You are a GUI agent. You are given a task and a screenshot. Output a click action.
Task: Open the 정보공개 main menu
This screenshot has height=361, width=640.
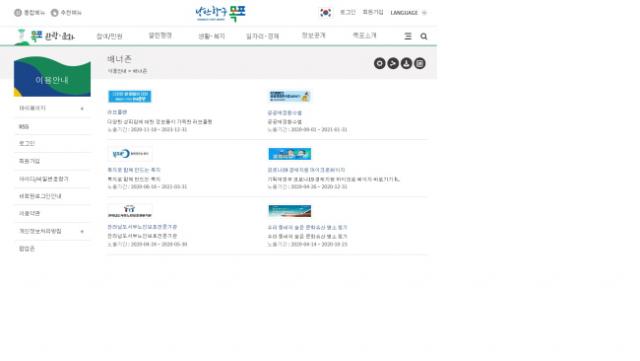(313, 36)
